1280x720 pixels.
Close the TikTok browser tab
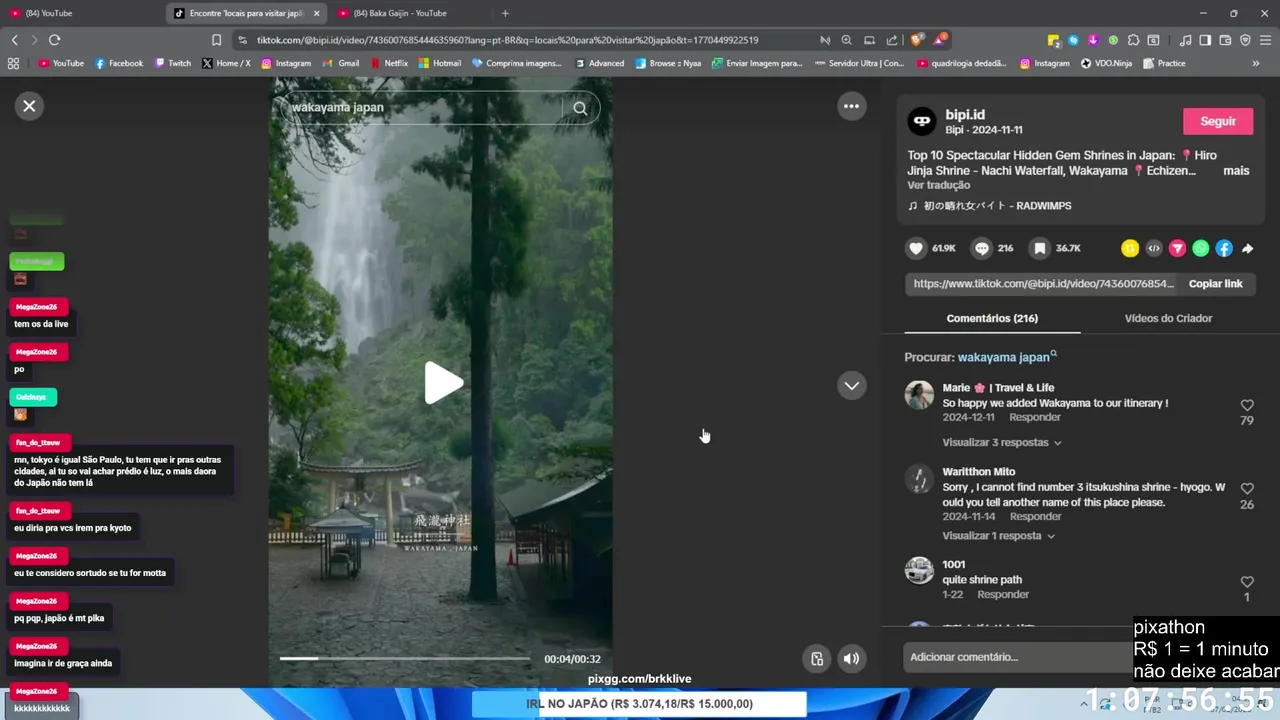317,13
